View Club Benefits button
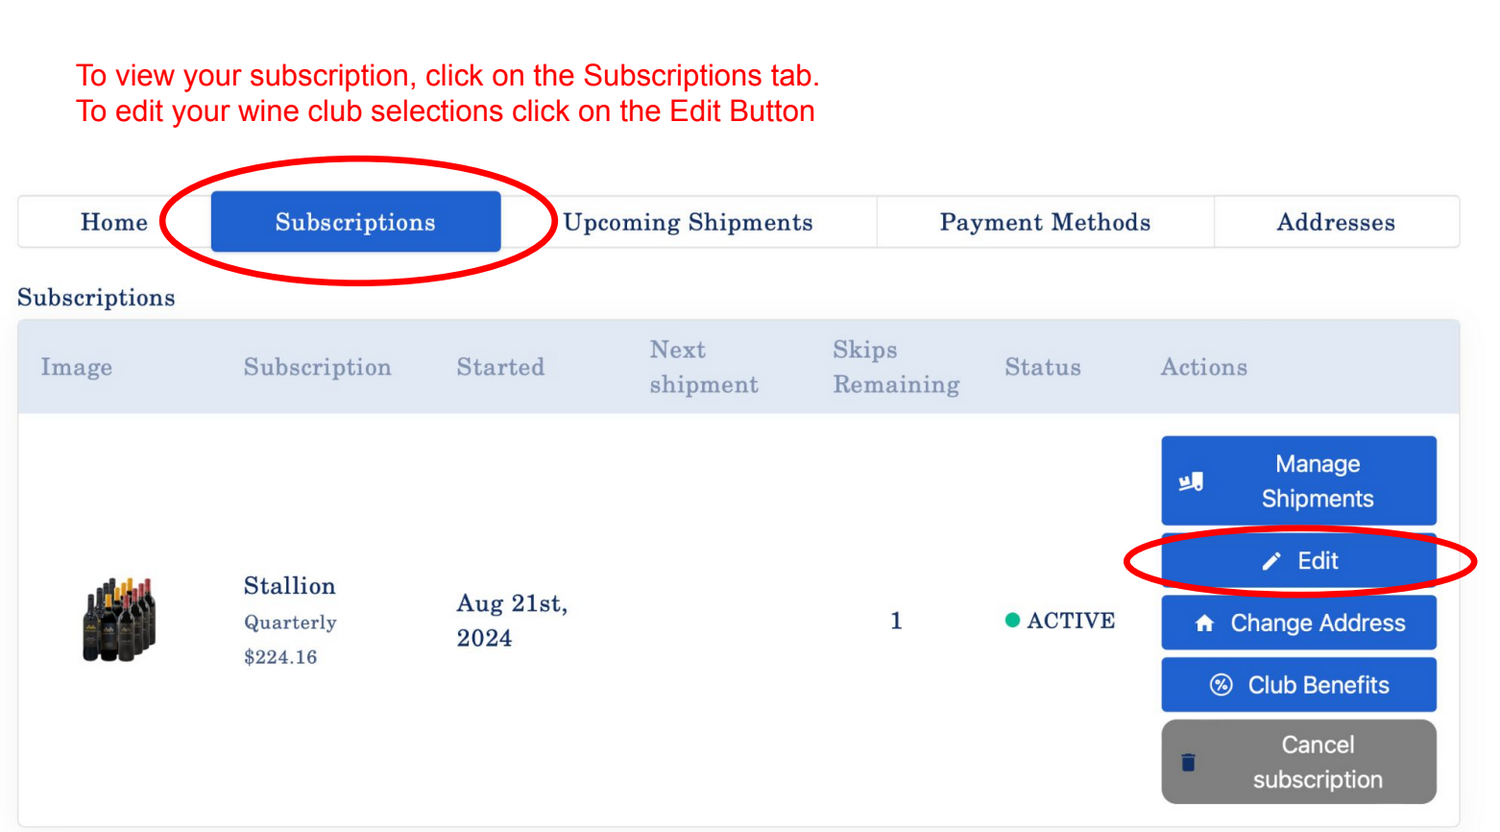The width and height of the screenshot is (1500, 832). click(1298, 685)
